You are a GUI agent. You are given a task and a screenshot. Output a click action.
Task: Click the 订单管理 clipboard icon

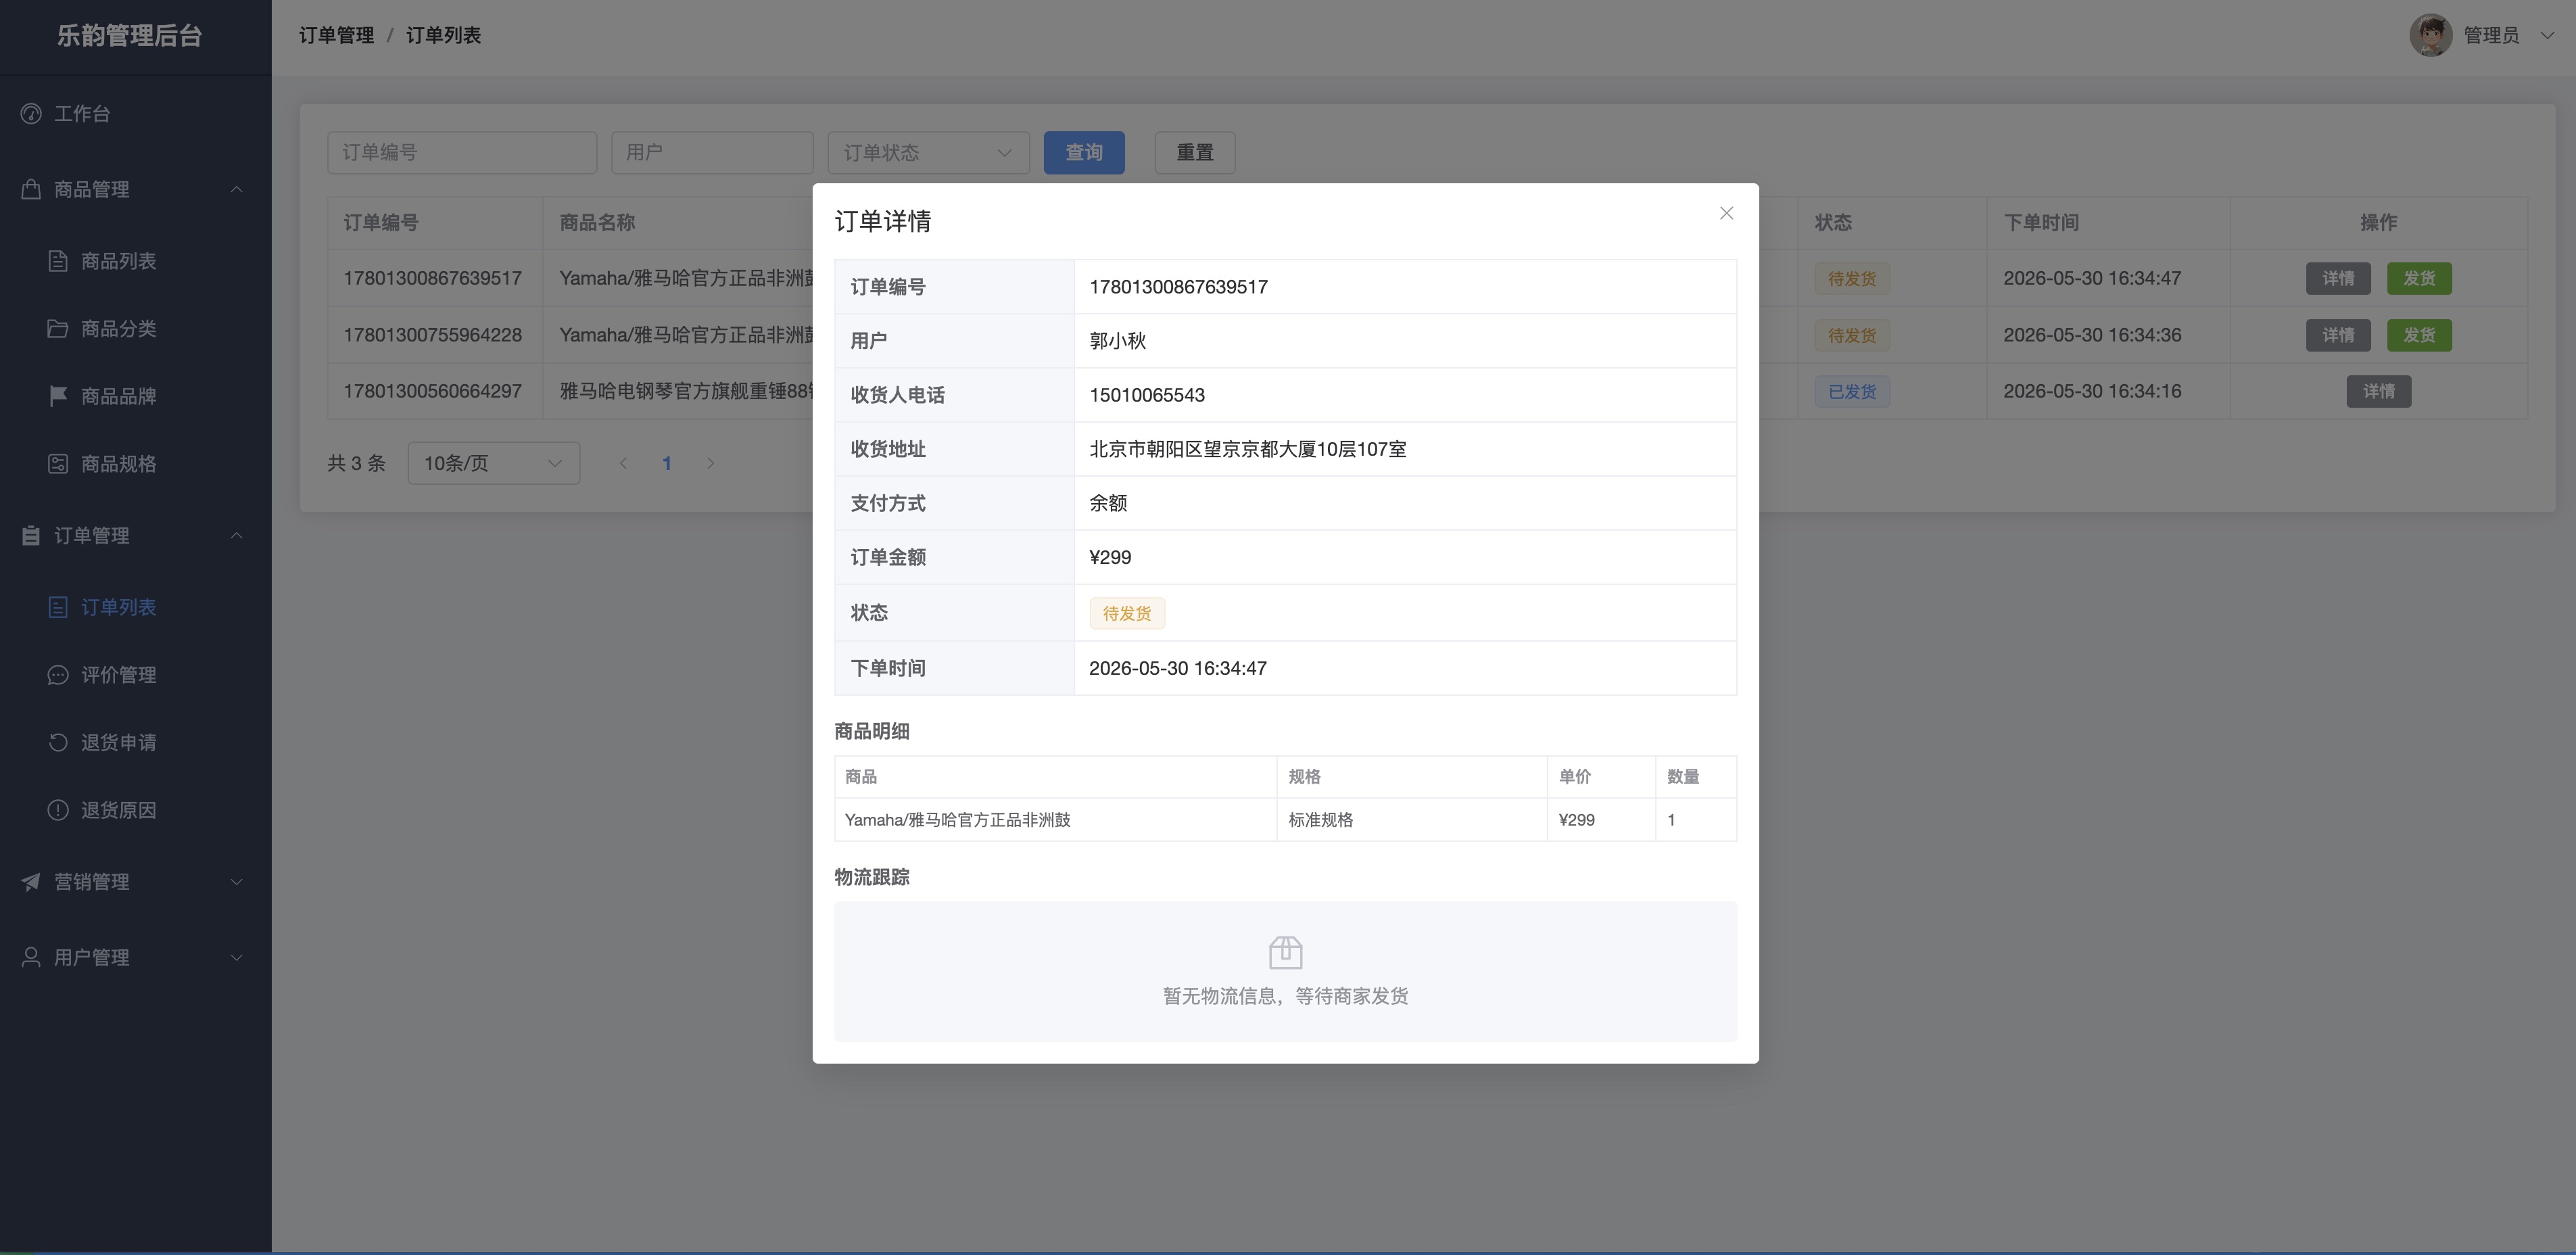31,536
